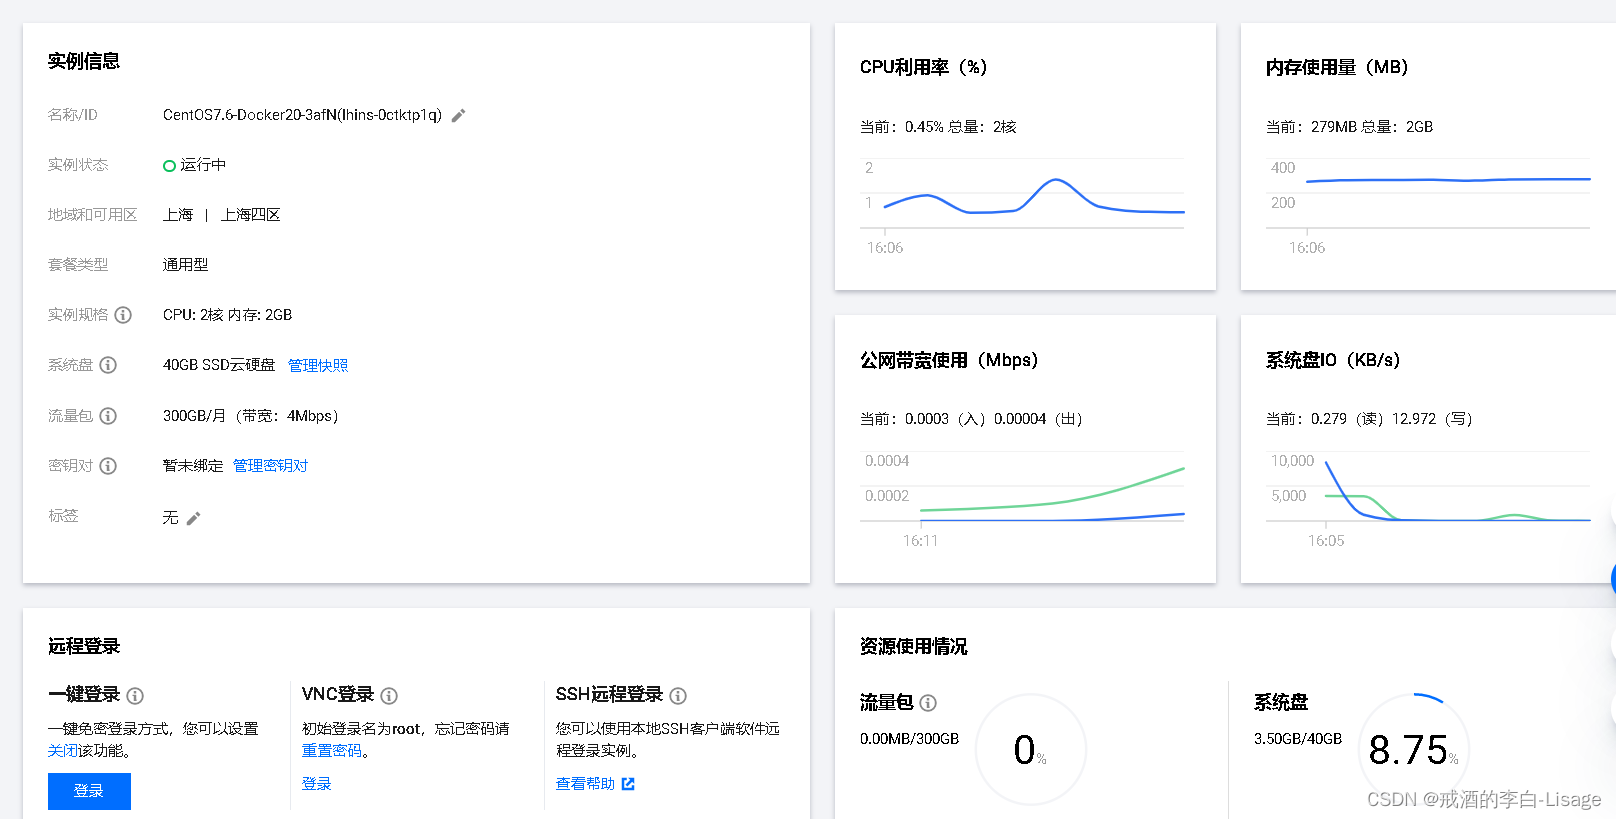Click the 关闭 link under 一键登录

[x=62, y=751]
